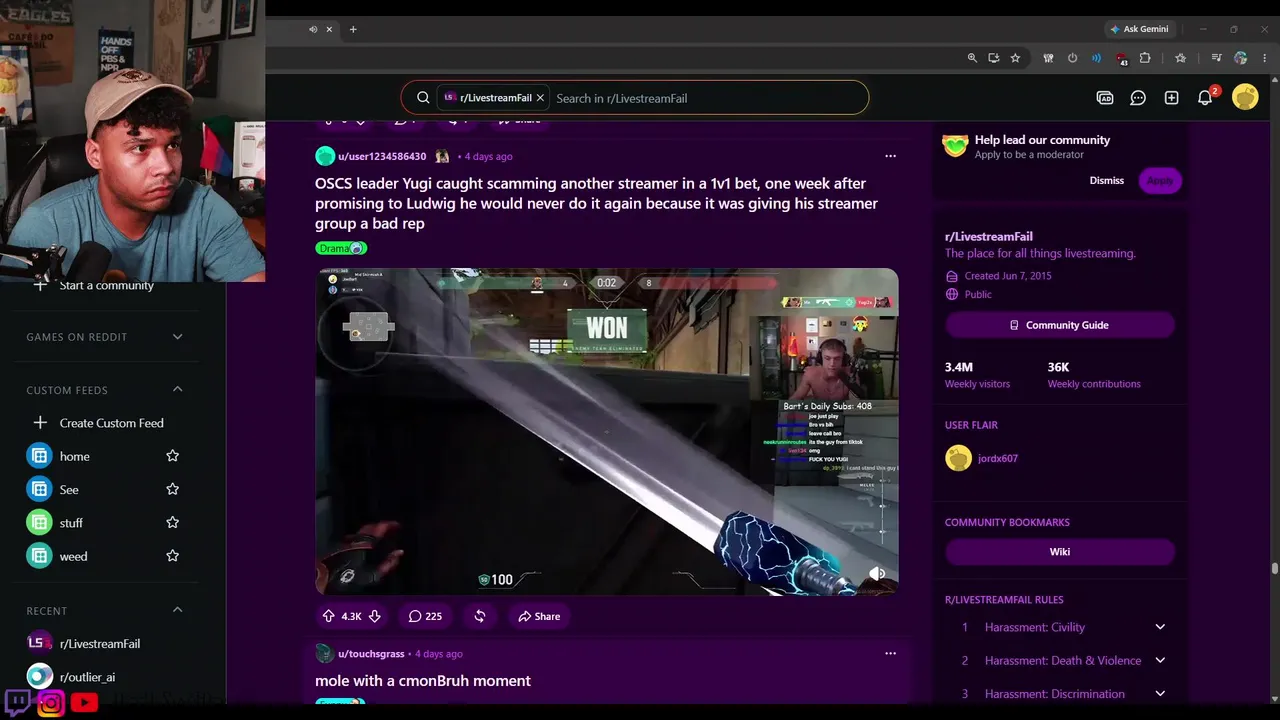This screenshot has height=720, width=1280.
Task: Click the red extension icon with badge 43
Action: [1121, 59]
